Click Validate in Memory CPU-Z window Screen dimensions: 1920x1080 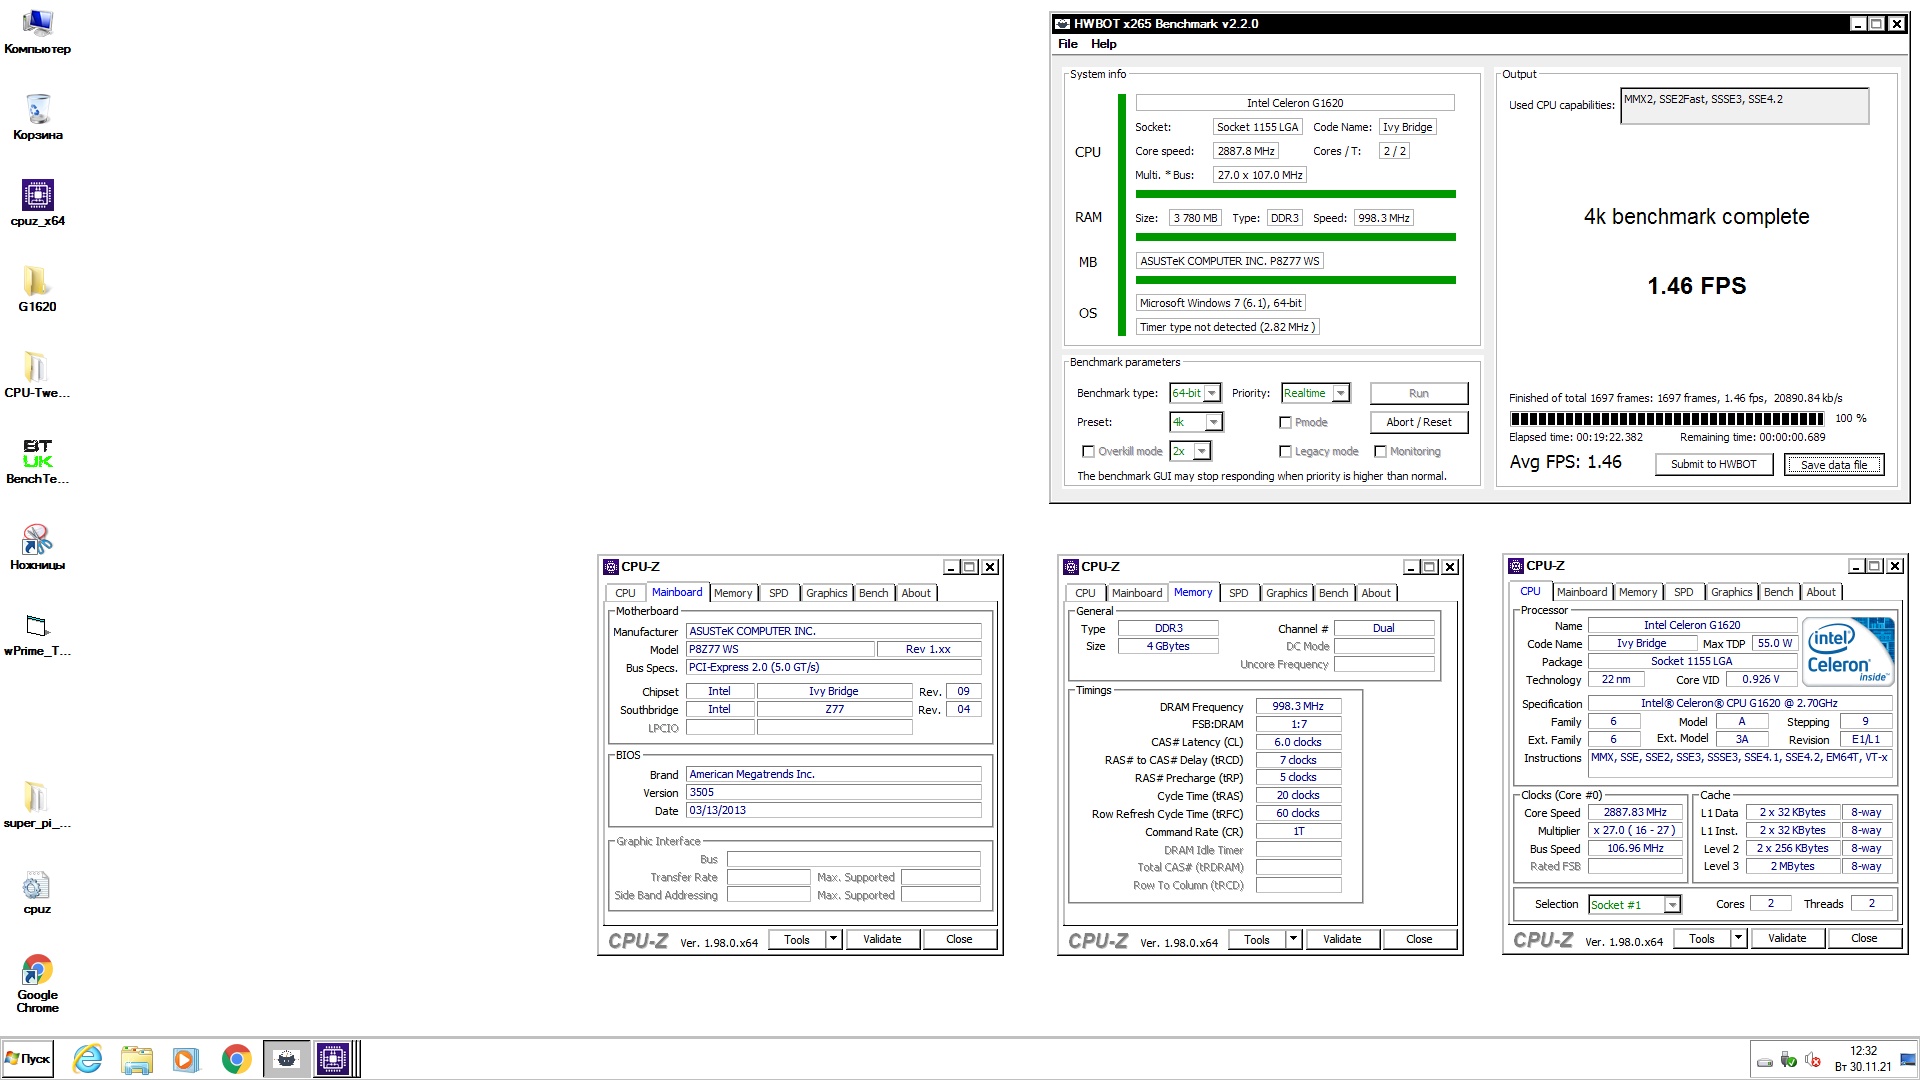click(1341, 939)
